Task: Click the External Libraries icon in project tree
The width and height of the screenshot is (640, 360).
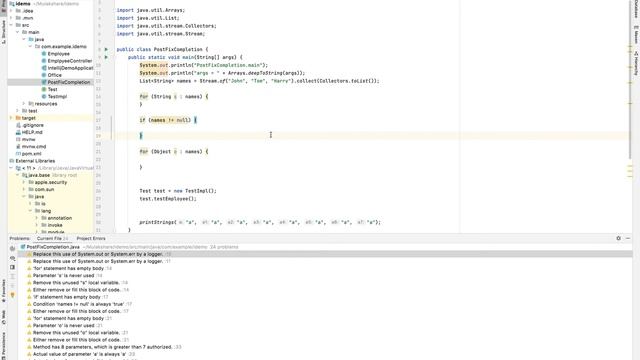Action: [12, 161]
